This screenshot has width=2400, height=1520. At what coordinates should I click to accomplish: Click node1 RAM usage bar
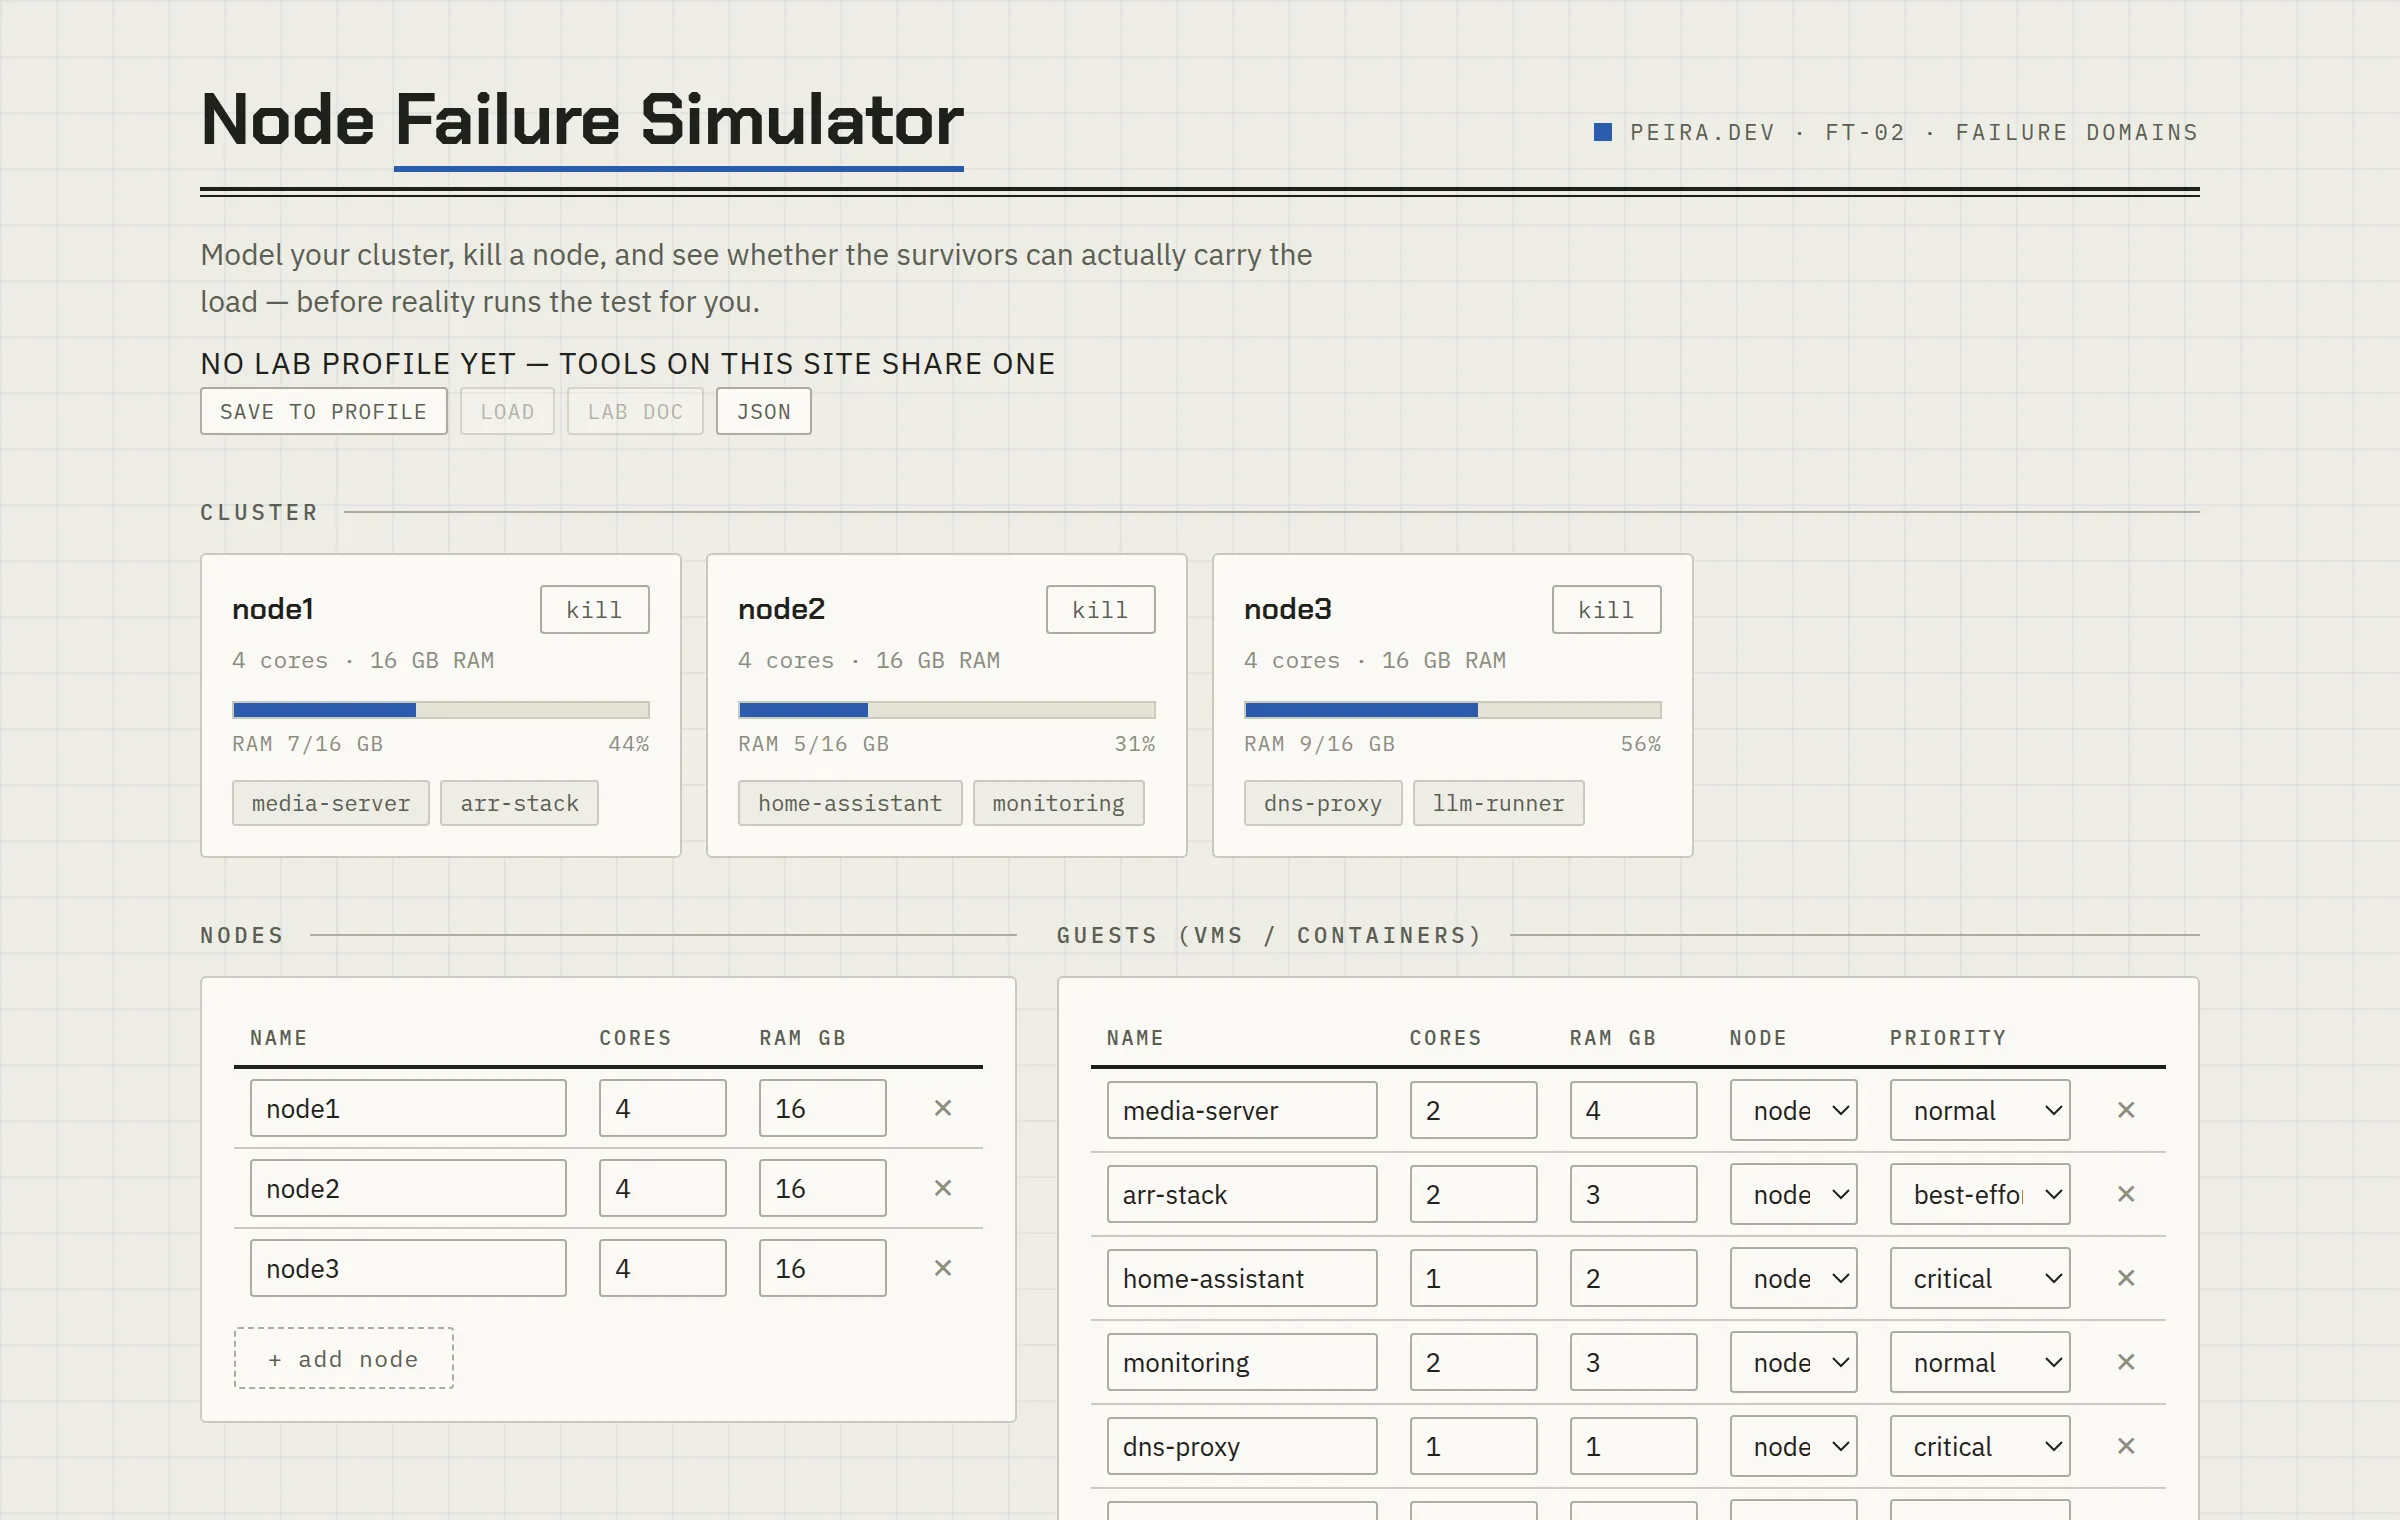440,710
